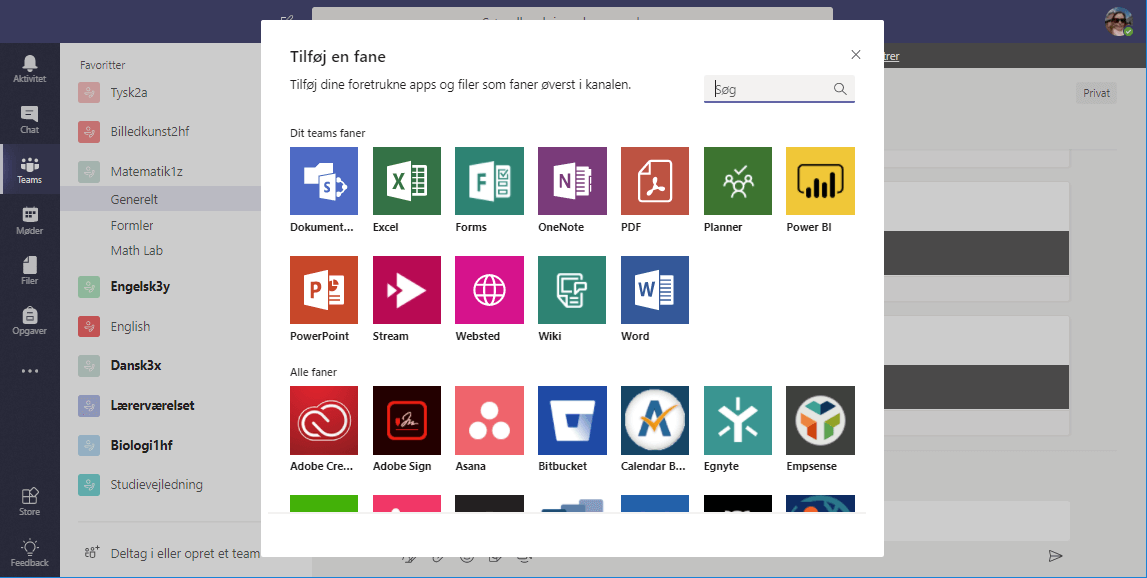Screen dimensions: 1147x578
Task: Select the Adobe Creative Cloud tile
Action: pos(324,420)
